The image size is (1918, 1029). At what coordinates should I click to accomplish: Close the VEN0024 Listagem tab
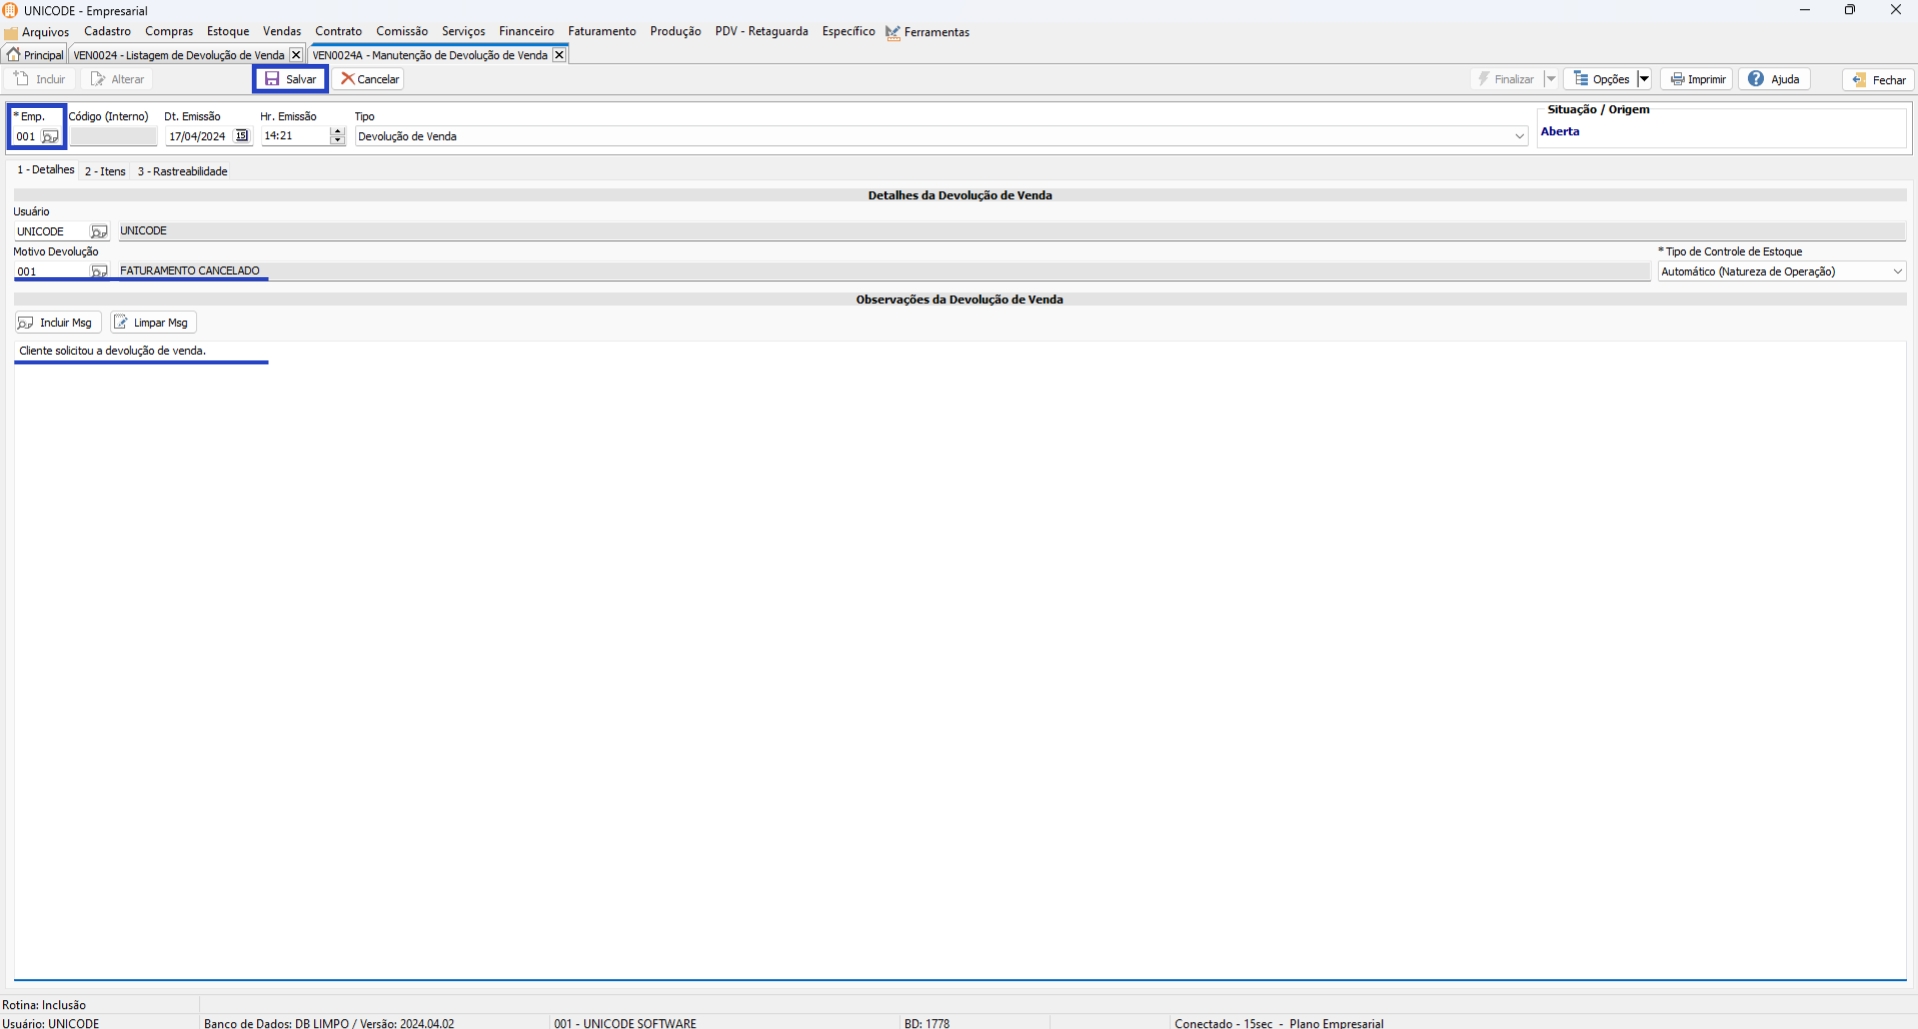pyautogui.click(x=295, y=55)
